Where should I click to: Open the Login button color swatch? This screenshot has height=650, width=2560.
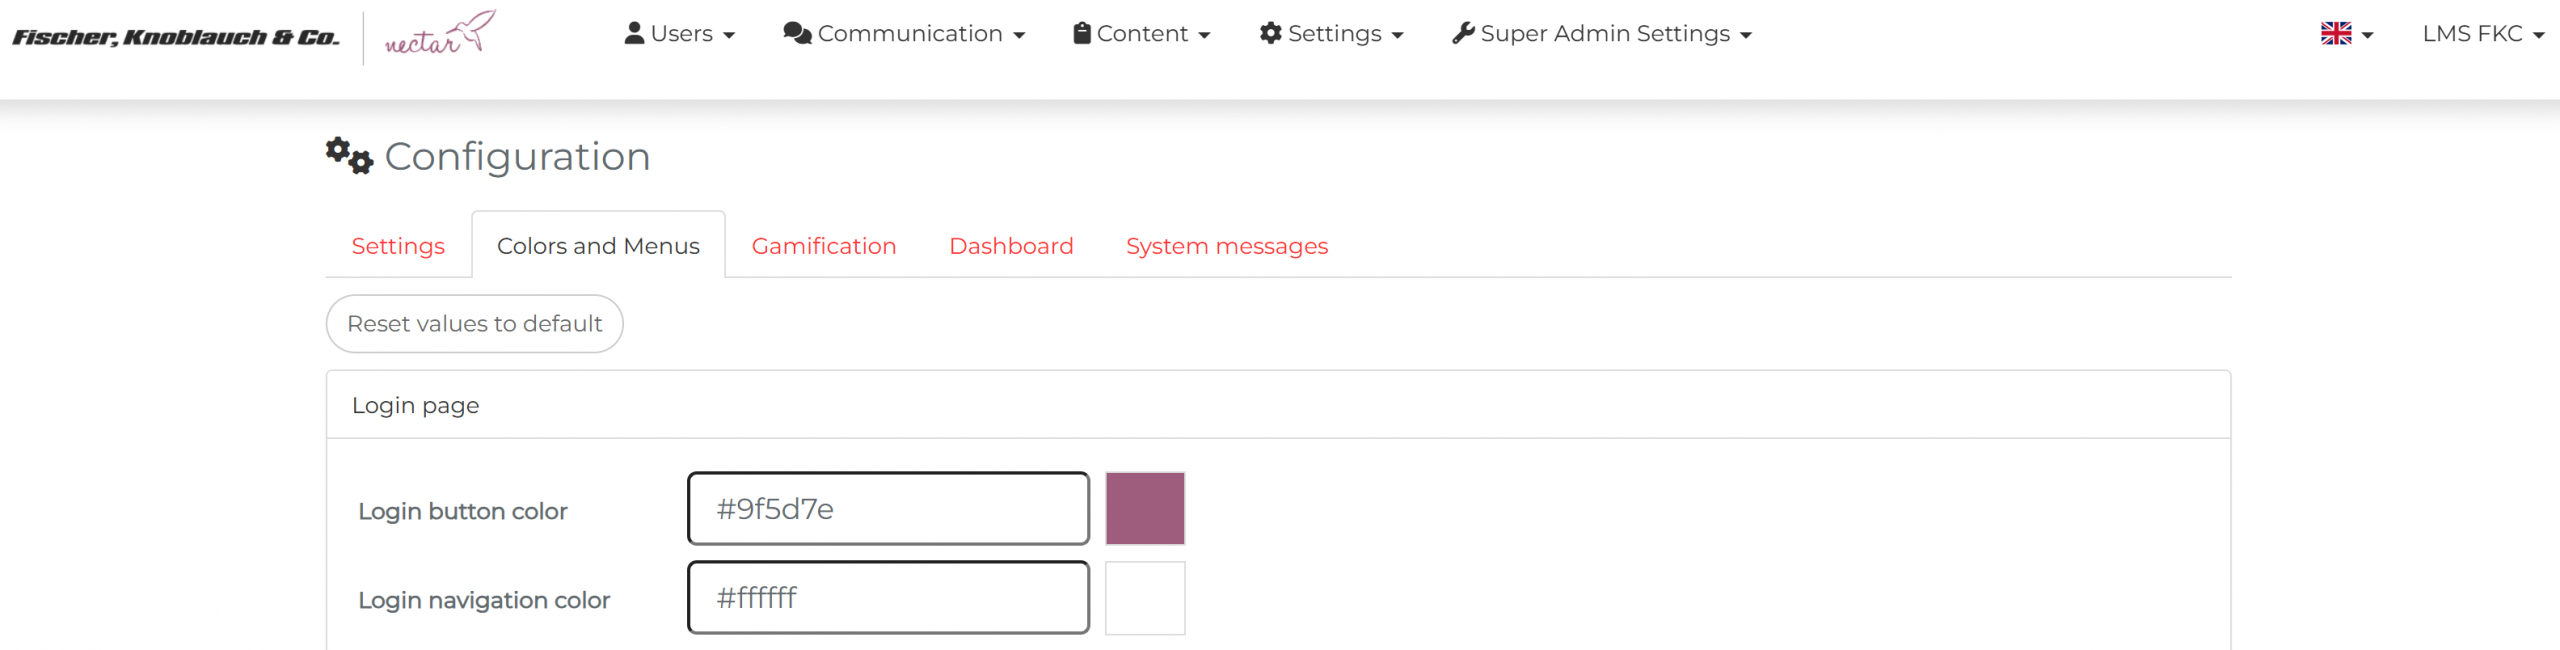point(1145,509)
